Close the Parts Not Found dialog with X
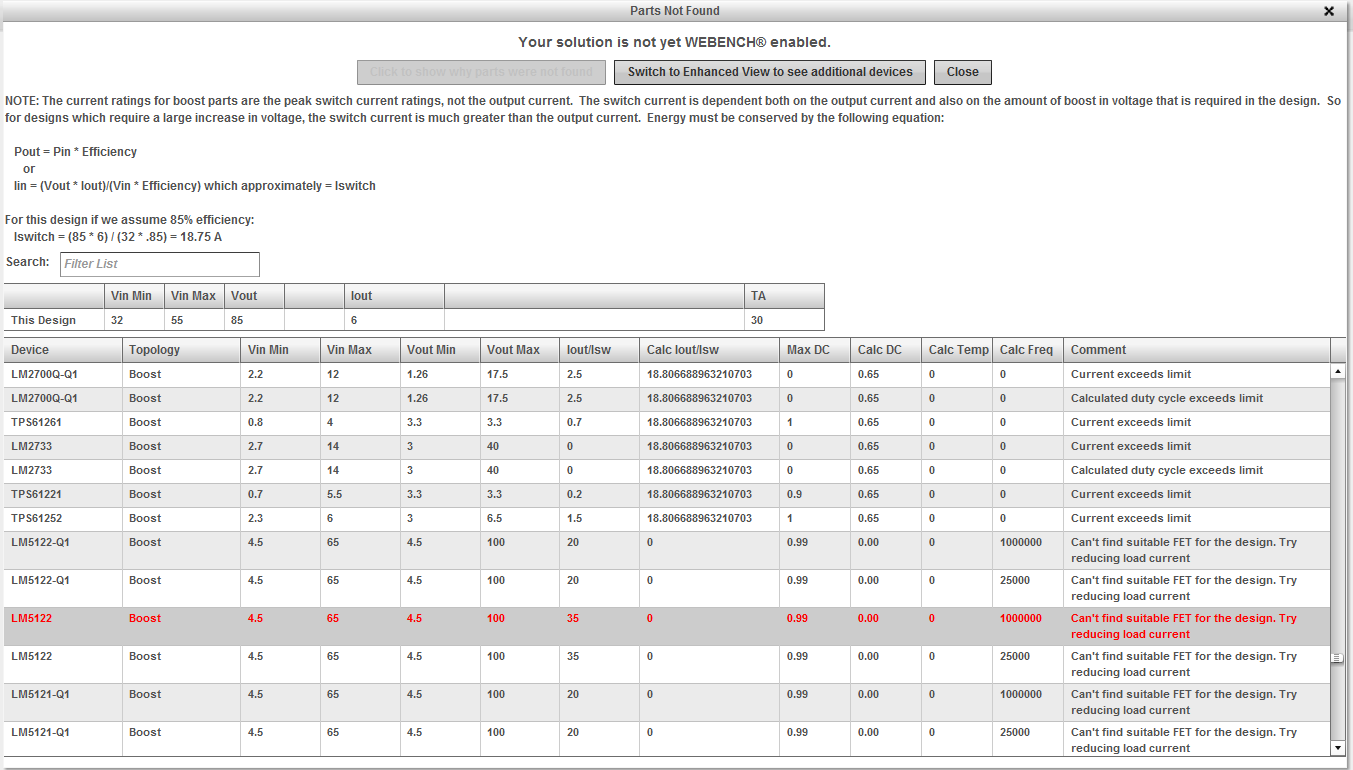 1329,11
